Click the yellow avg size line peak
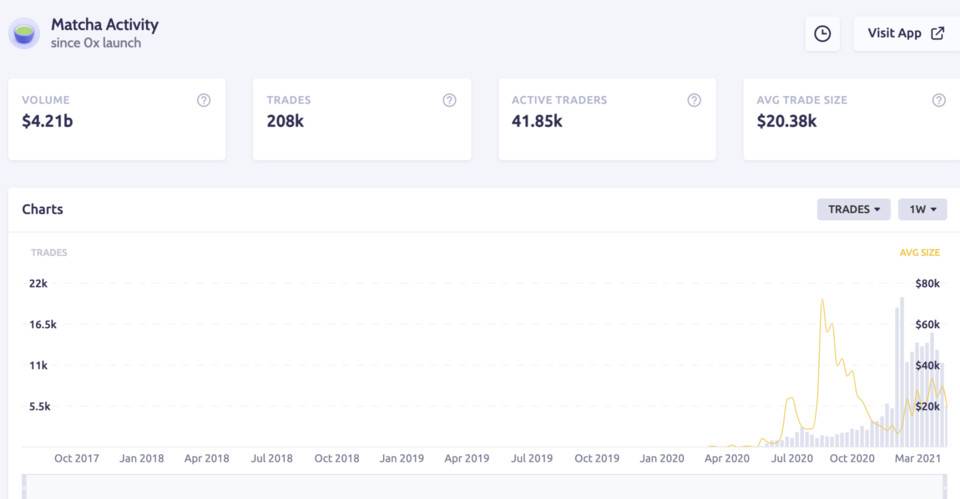 coord(822,300)
